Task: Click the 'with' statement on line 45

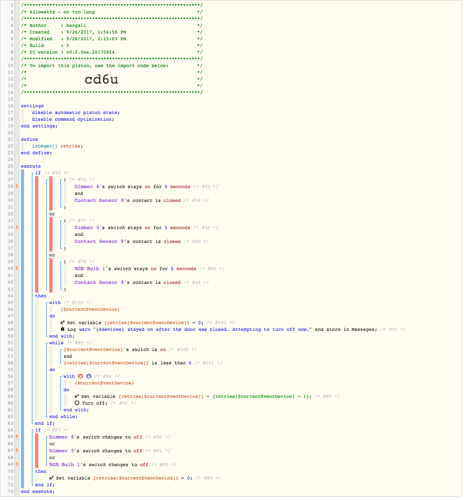Action: pyautogui.click(x=55, y=303)
